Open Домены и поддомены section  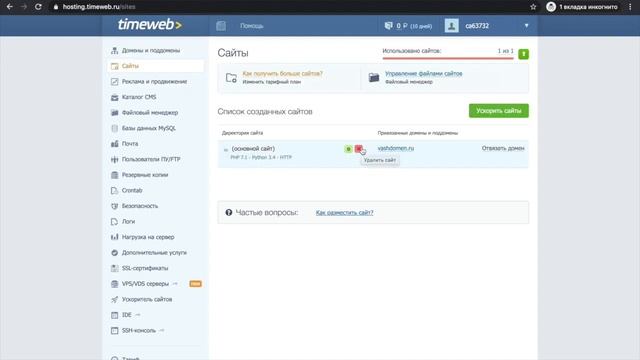(x=151, y=51)
